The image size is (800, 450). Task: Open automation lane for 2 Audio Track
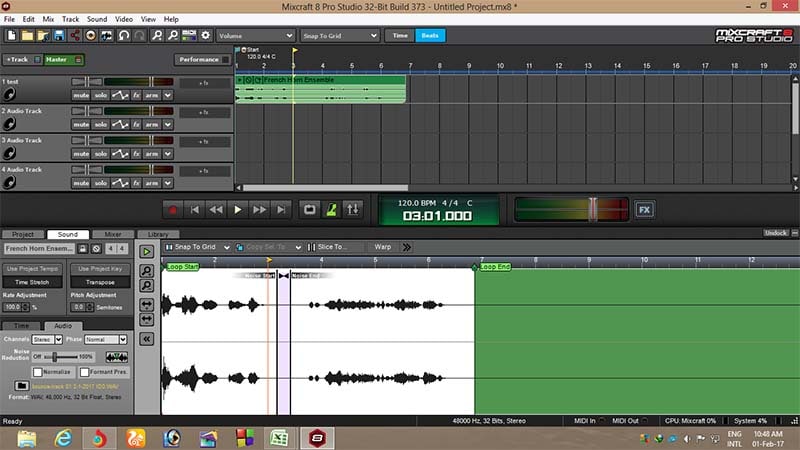[120, 124]
